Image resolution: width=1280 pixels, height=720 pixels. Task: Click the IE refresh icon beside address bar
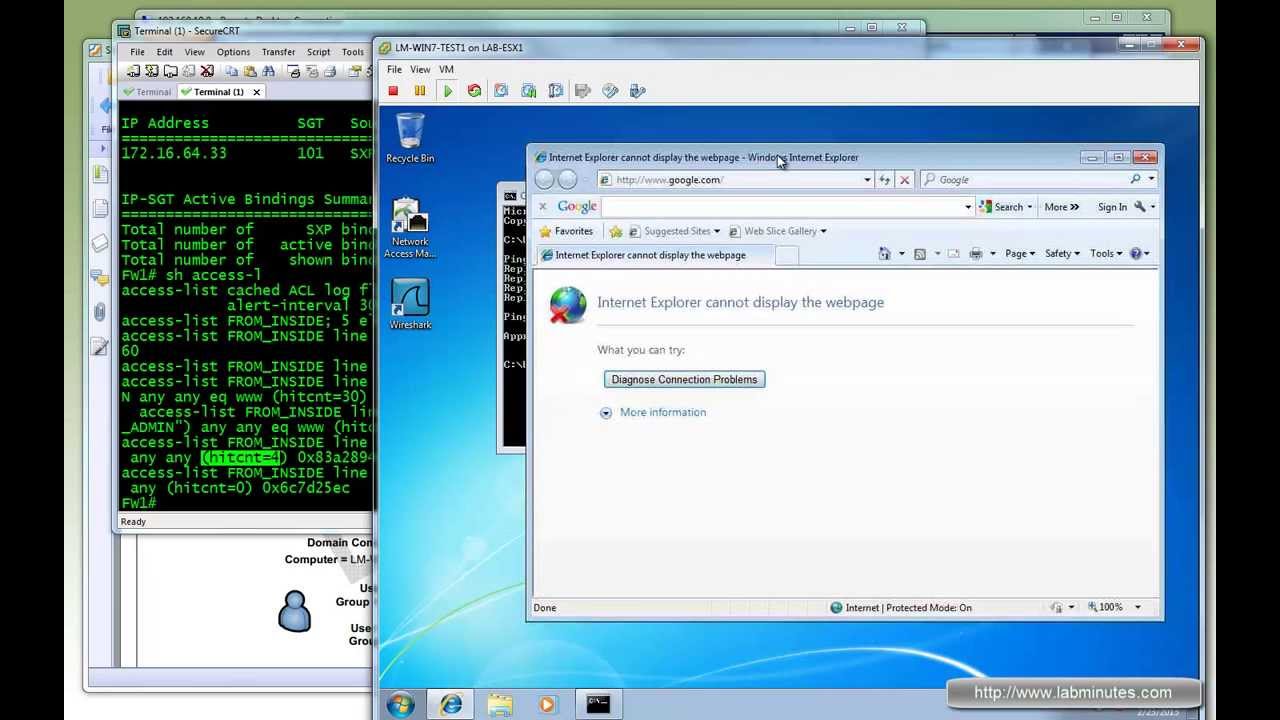[x=884, y=180]
